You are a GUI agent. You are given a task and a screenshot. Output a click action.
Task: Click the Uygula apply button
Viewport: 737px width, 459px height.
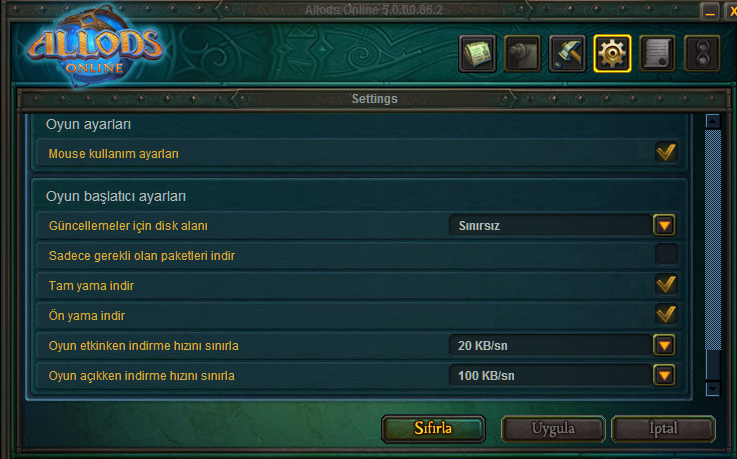coord(553,428)
